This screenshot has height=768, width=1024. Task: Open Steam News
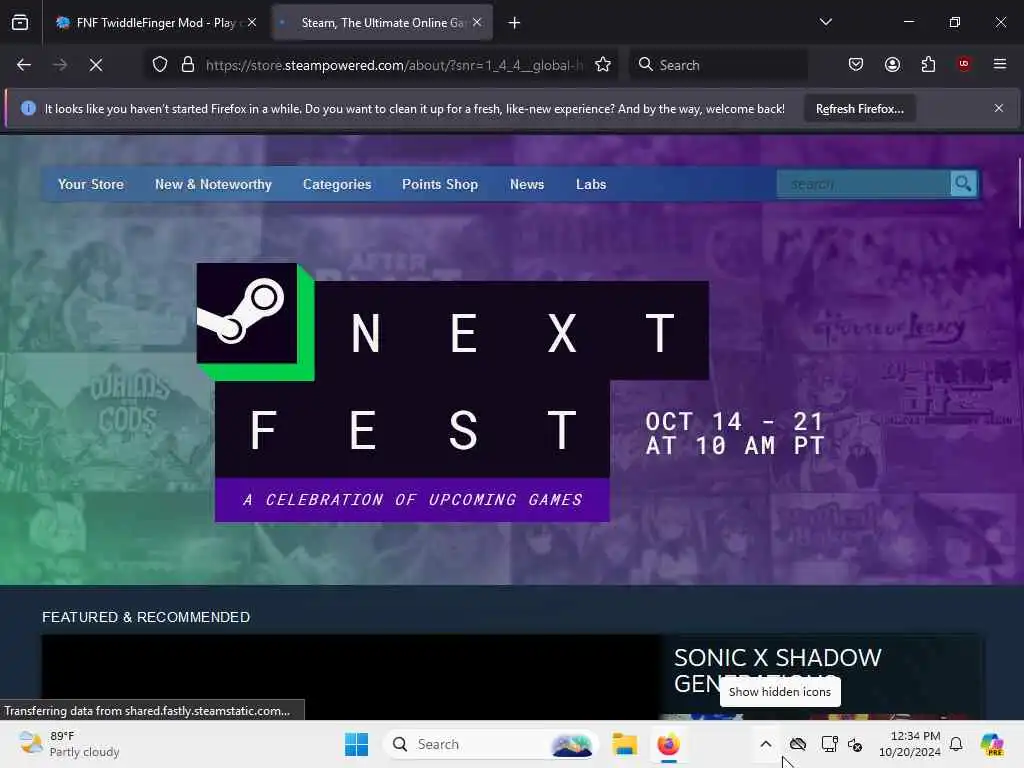pos(527,185)
